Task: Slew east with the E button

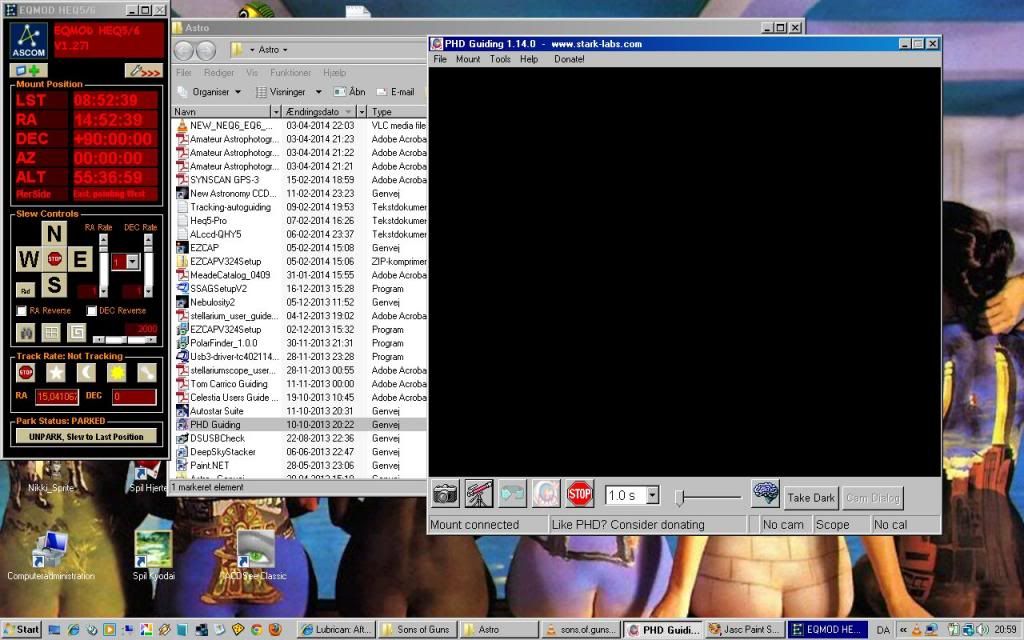Action: tap(80, 259)
